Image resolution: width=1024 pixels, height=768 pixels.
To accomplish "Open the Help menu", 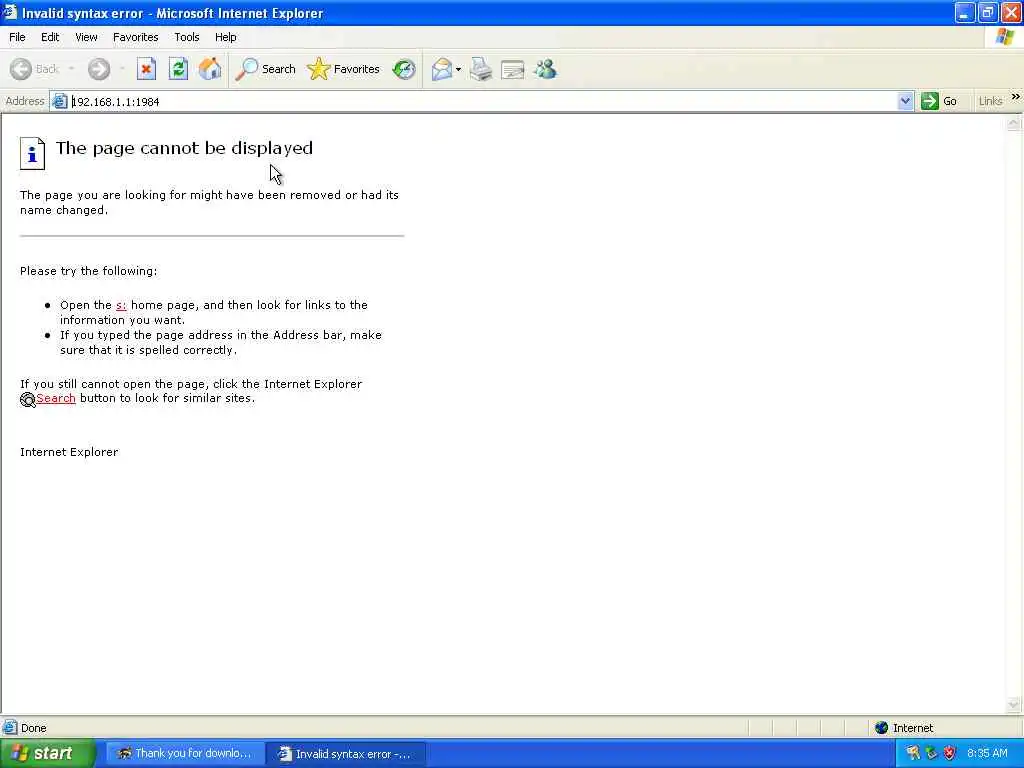I will [x=226, y=37].
